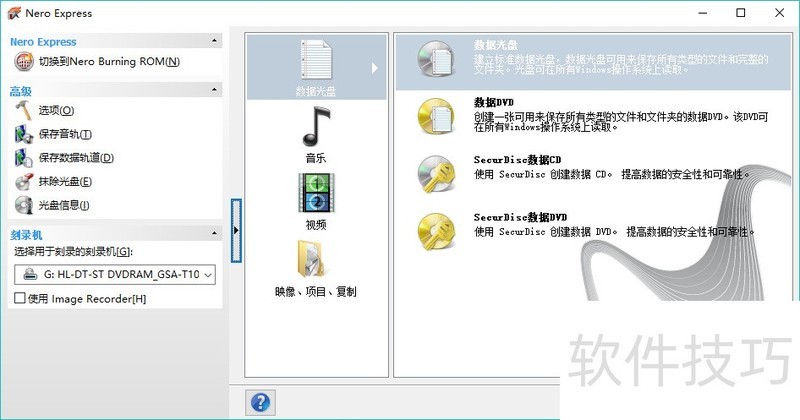Open the G: HL-DT-ST DVDRAM recorder dropdown
The image size is (800, 420).
[x=115, y=275]
